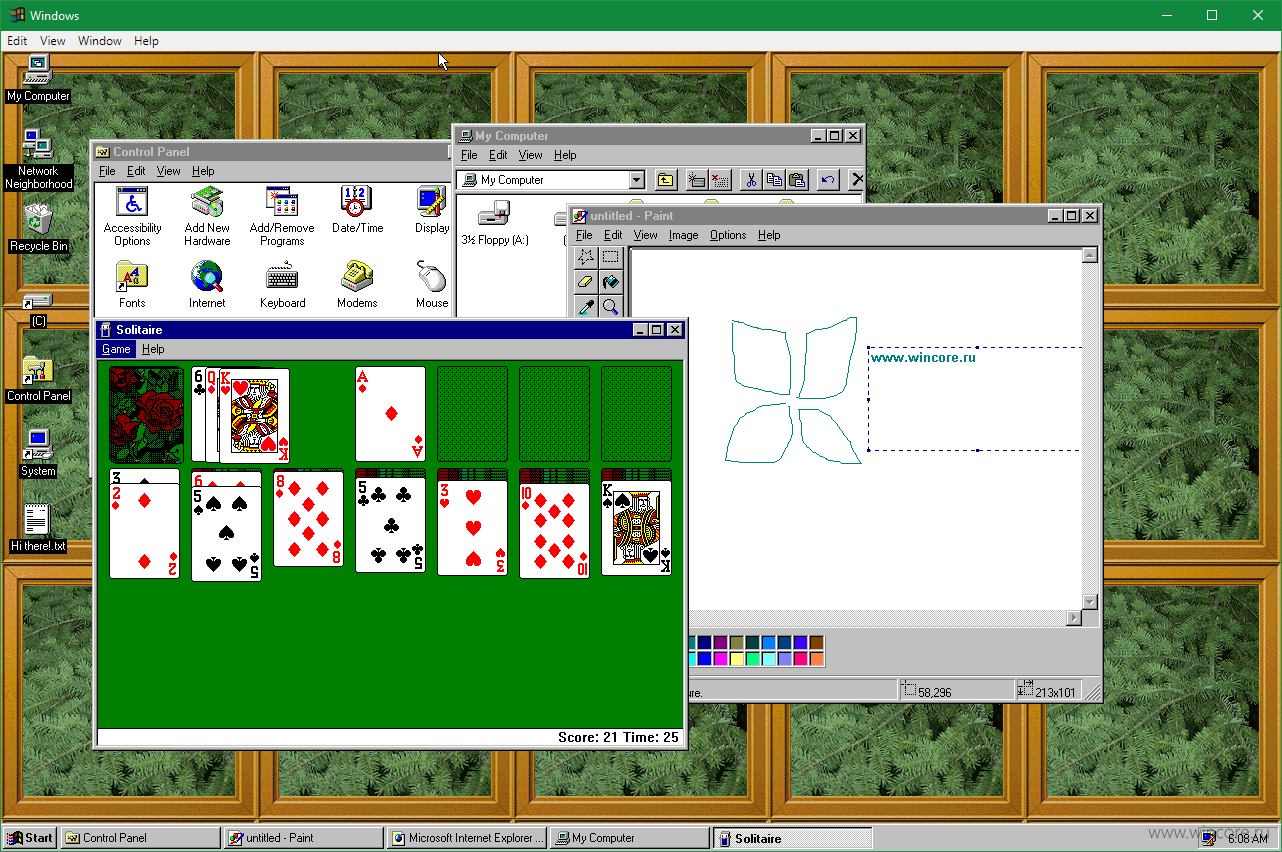The image size is (1282, 852).
Task: Click Paint horizontal scrollbar right arrow
Action: 1074,618
